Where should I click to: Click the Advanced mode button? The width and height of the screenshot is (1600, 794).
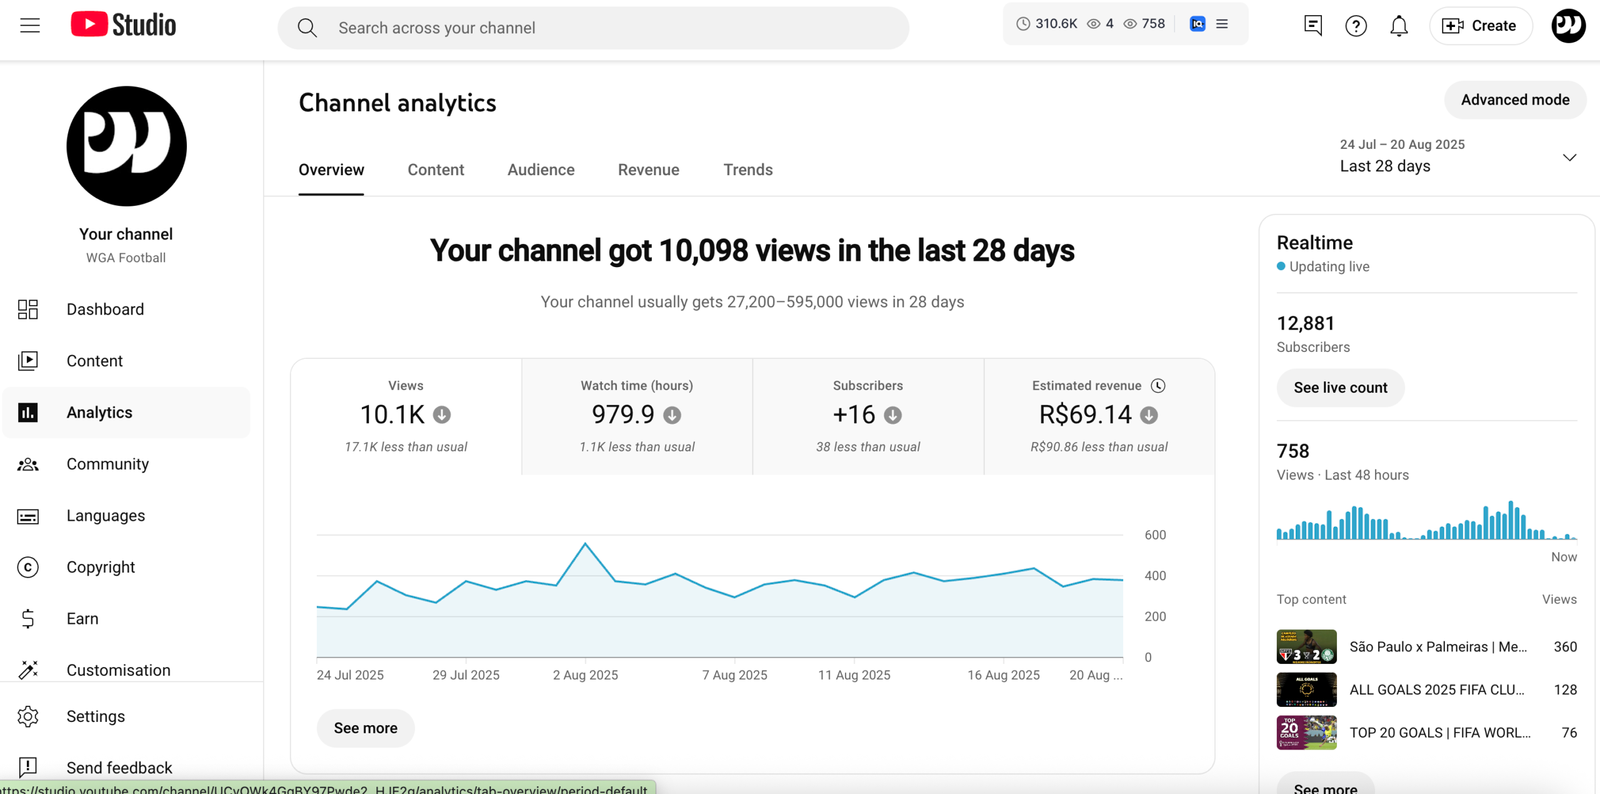click(1514, 100)
